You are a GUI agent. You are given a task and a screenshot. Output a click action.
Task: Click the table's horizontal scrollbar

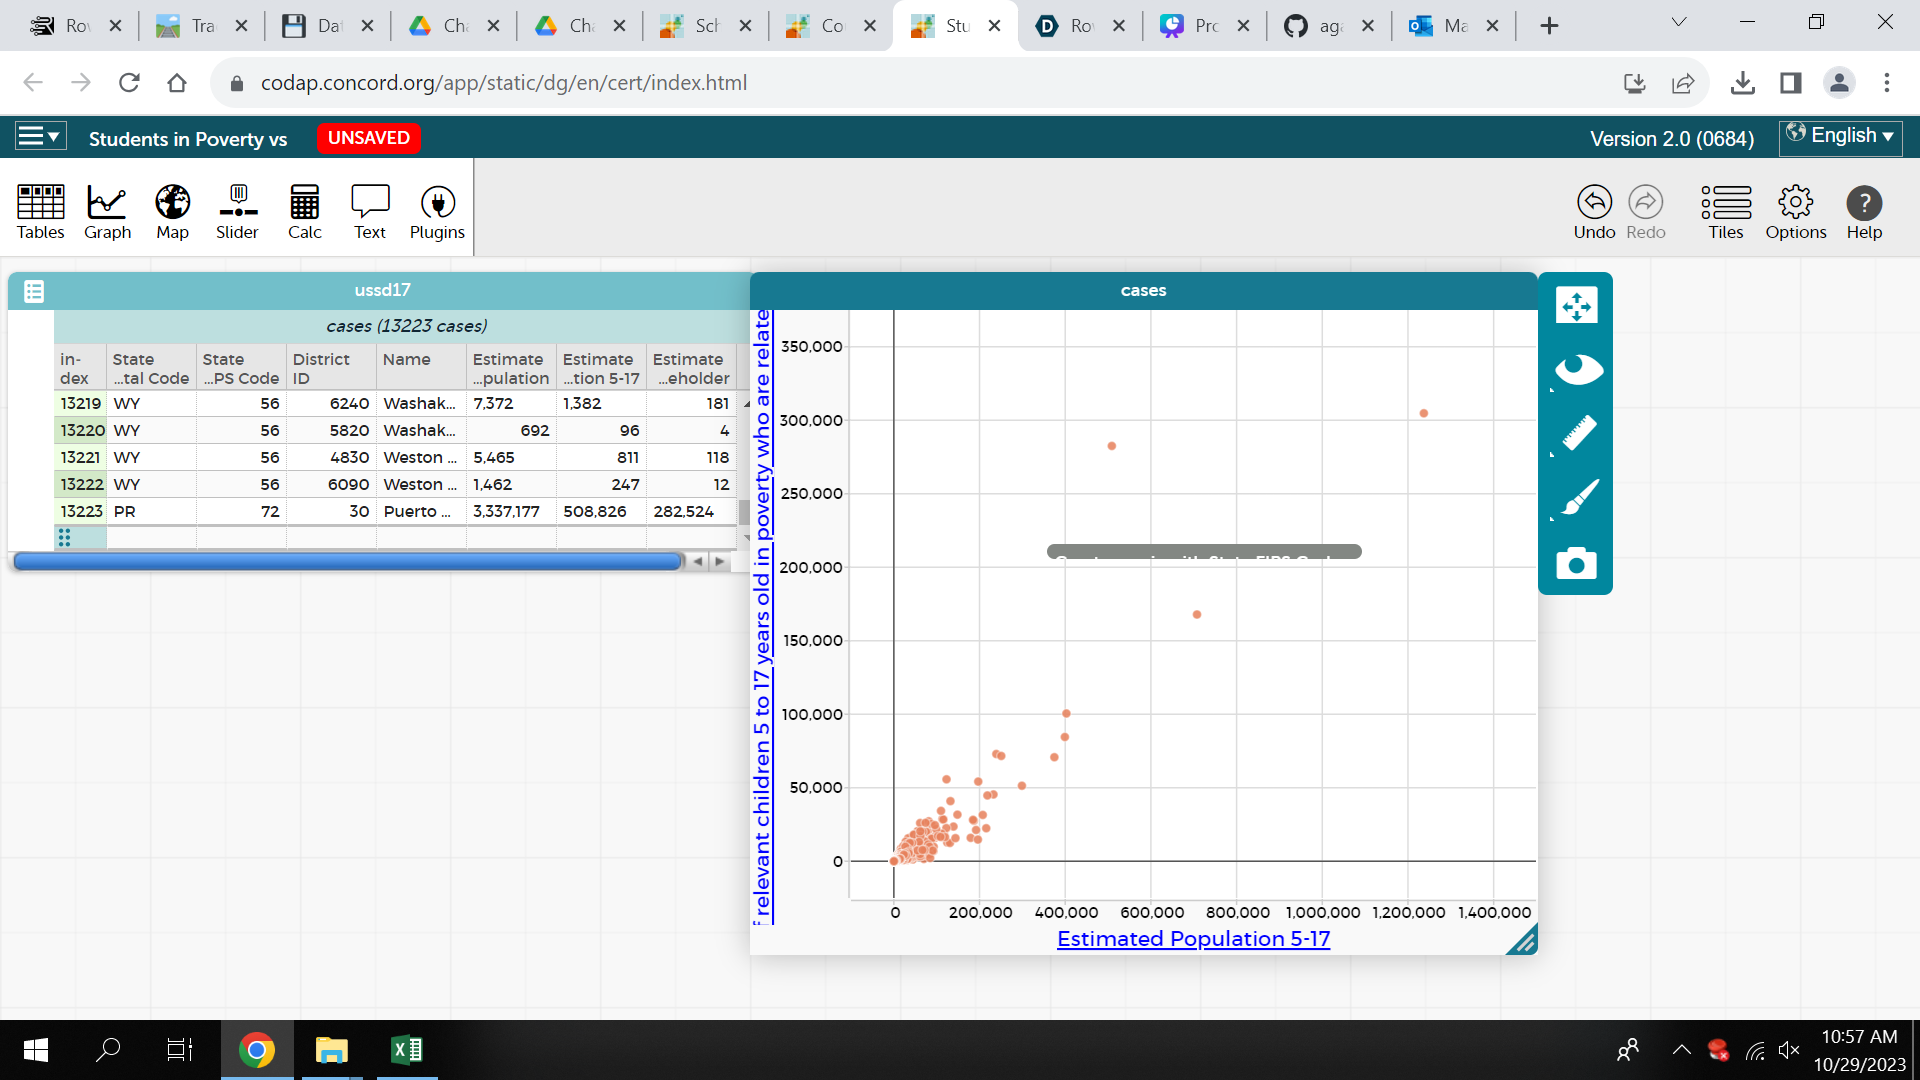coord(348,562)
